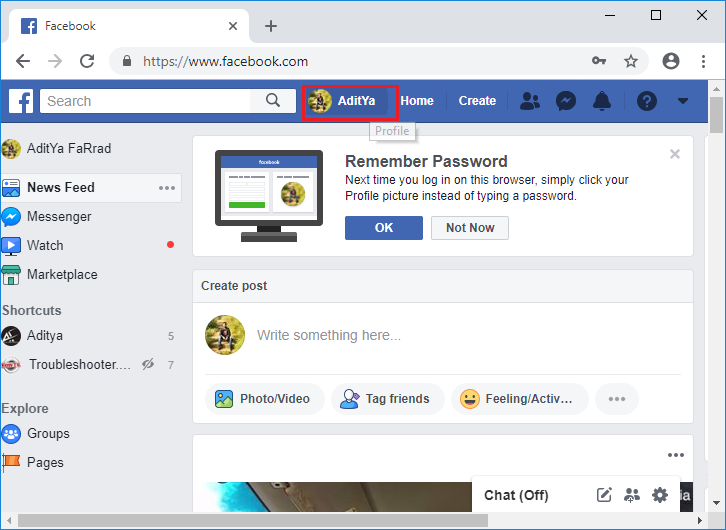
Task: Click the Pages flag icon
Action: tap(11, 462)
